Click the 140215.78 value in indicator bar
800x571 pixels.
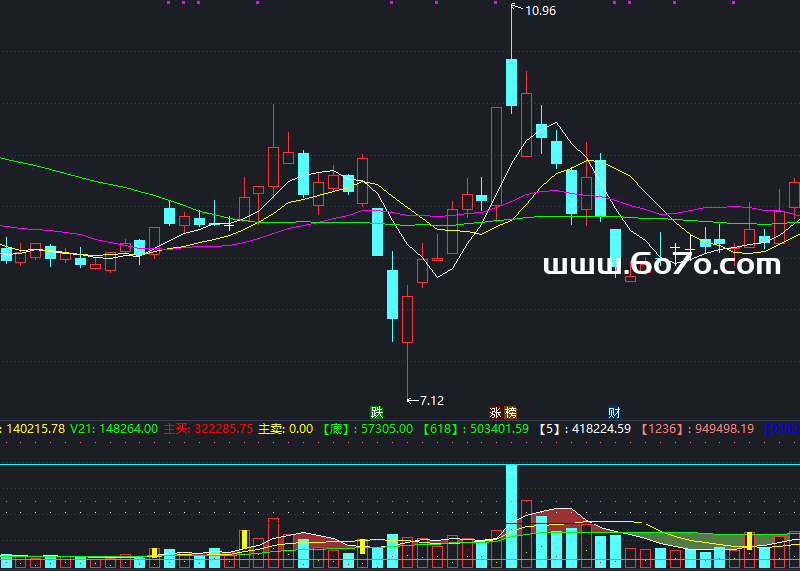click(x=32, y=429)
